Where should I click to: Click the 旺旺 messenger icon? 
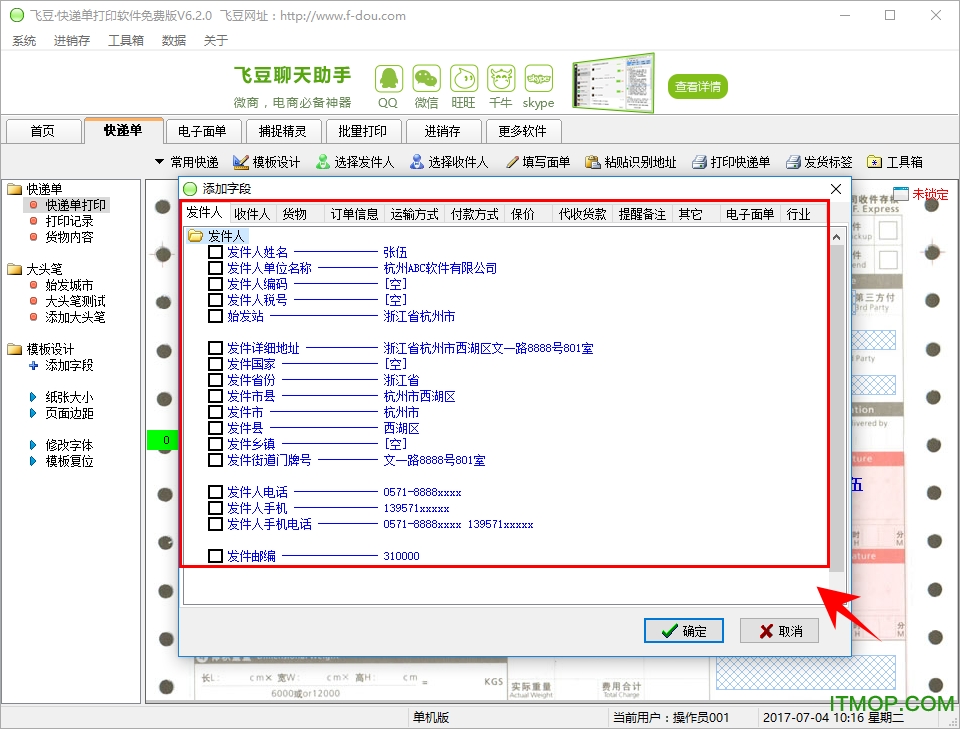[x=463, y=76]
